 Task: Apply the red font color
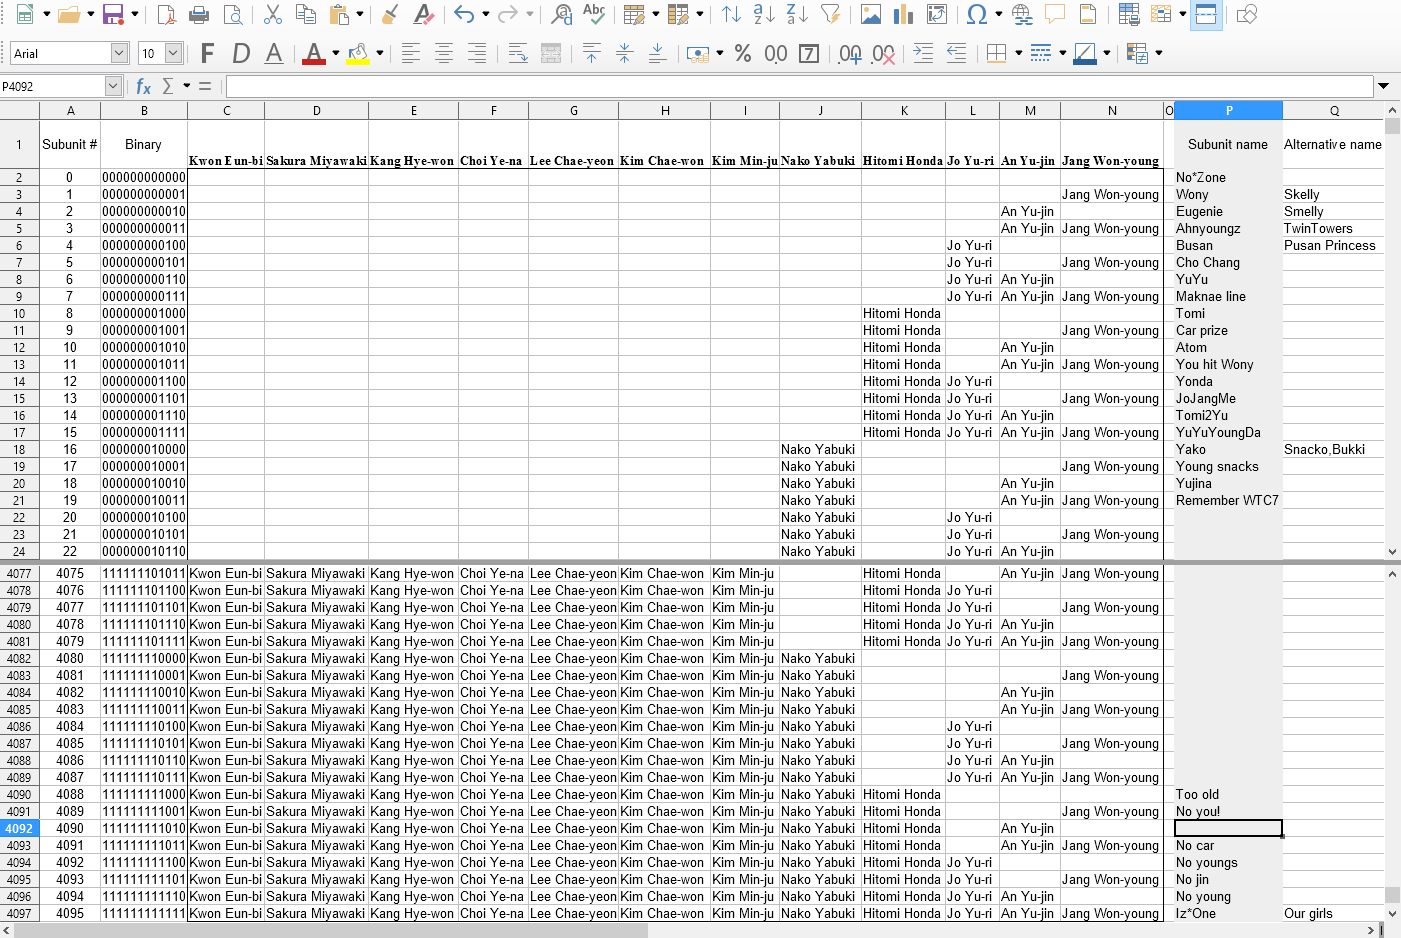pyautogui.click(x=314, y=53)
